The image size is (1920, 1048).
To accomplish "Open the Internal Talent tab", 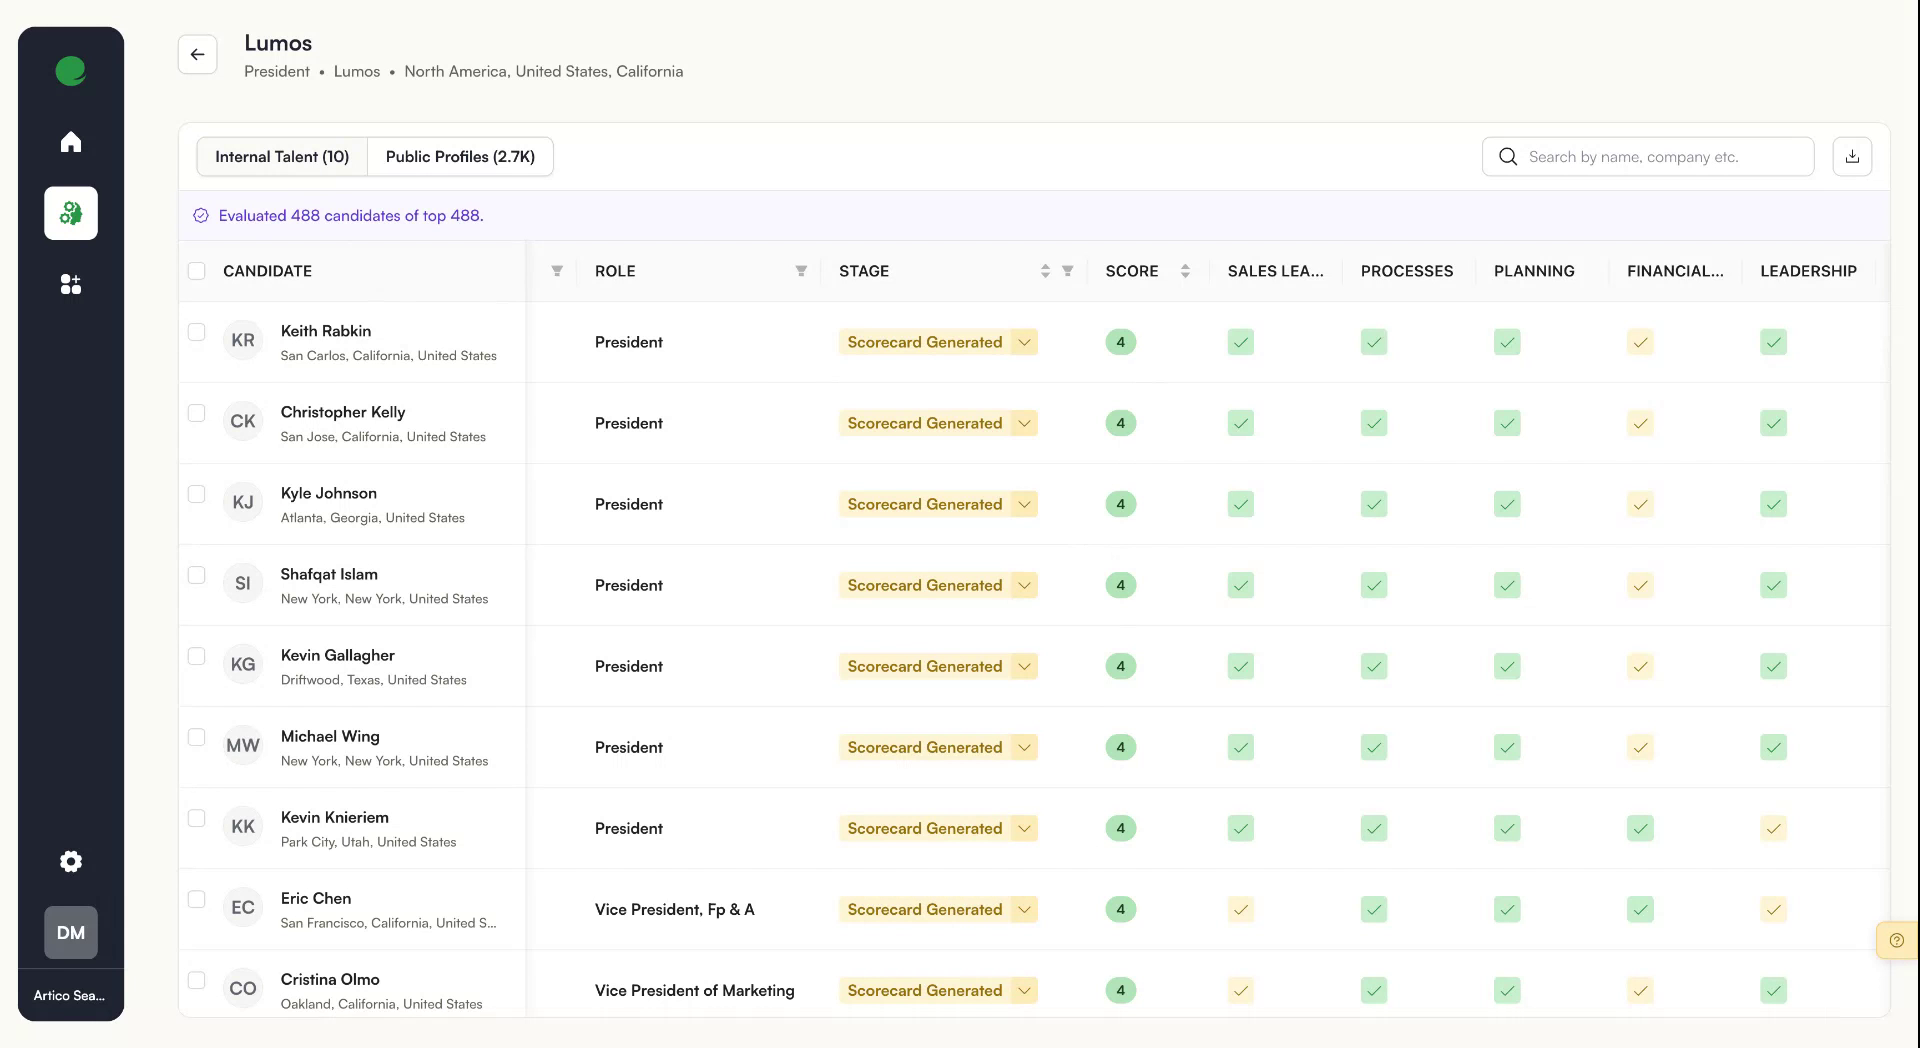I will pos(281,156).
